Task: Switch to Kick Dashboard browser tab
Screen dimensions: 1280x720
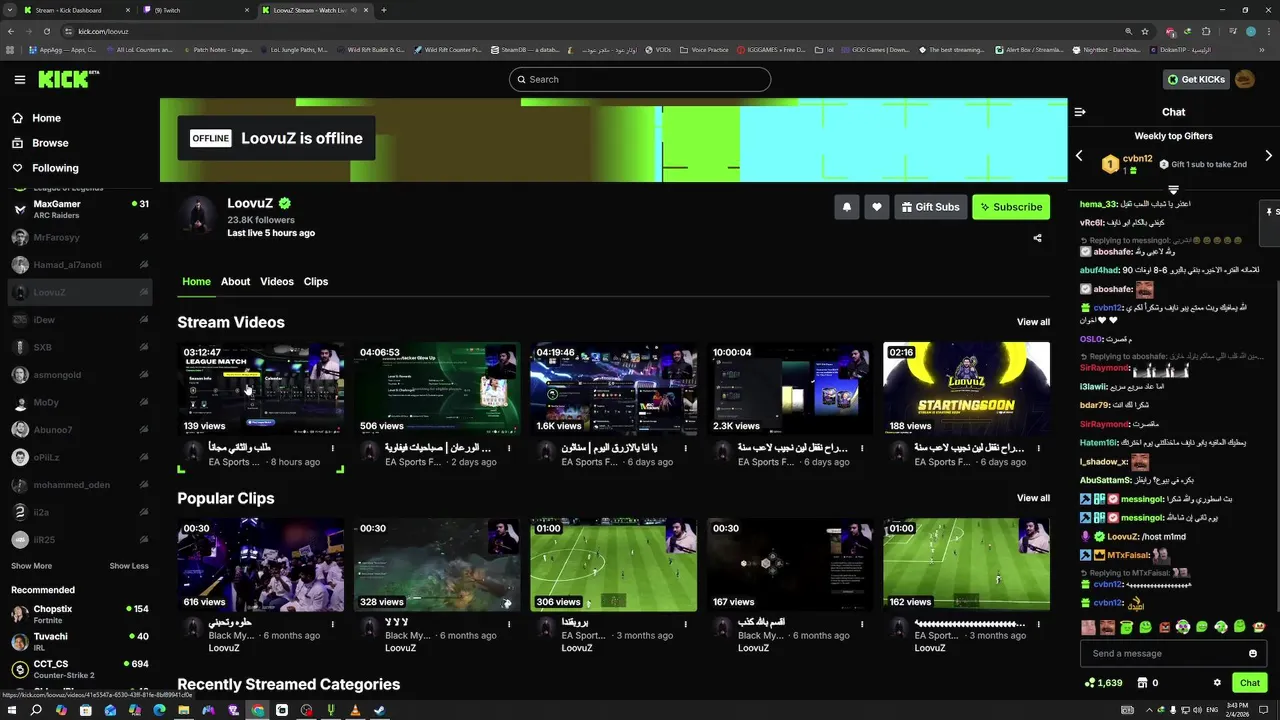Action: [75, 10]
